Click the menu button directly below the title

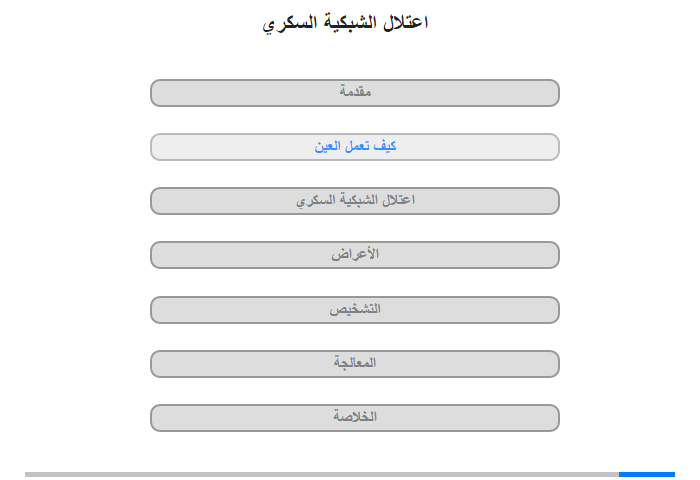(355, 93)
